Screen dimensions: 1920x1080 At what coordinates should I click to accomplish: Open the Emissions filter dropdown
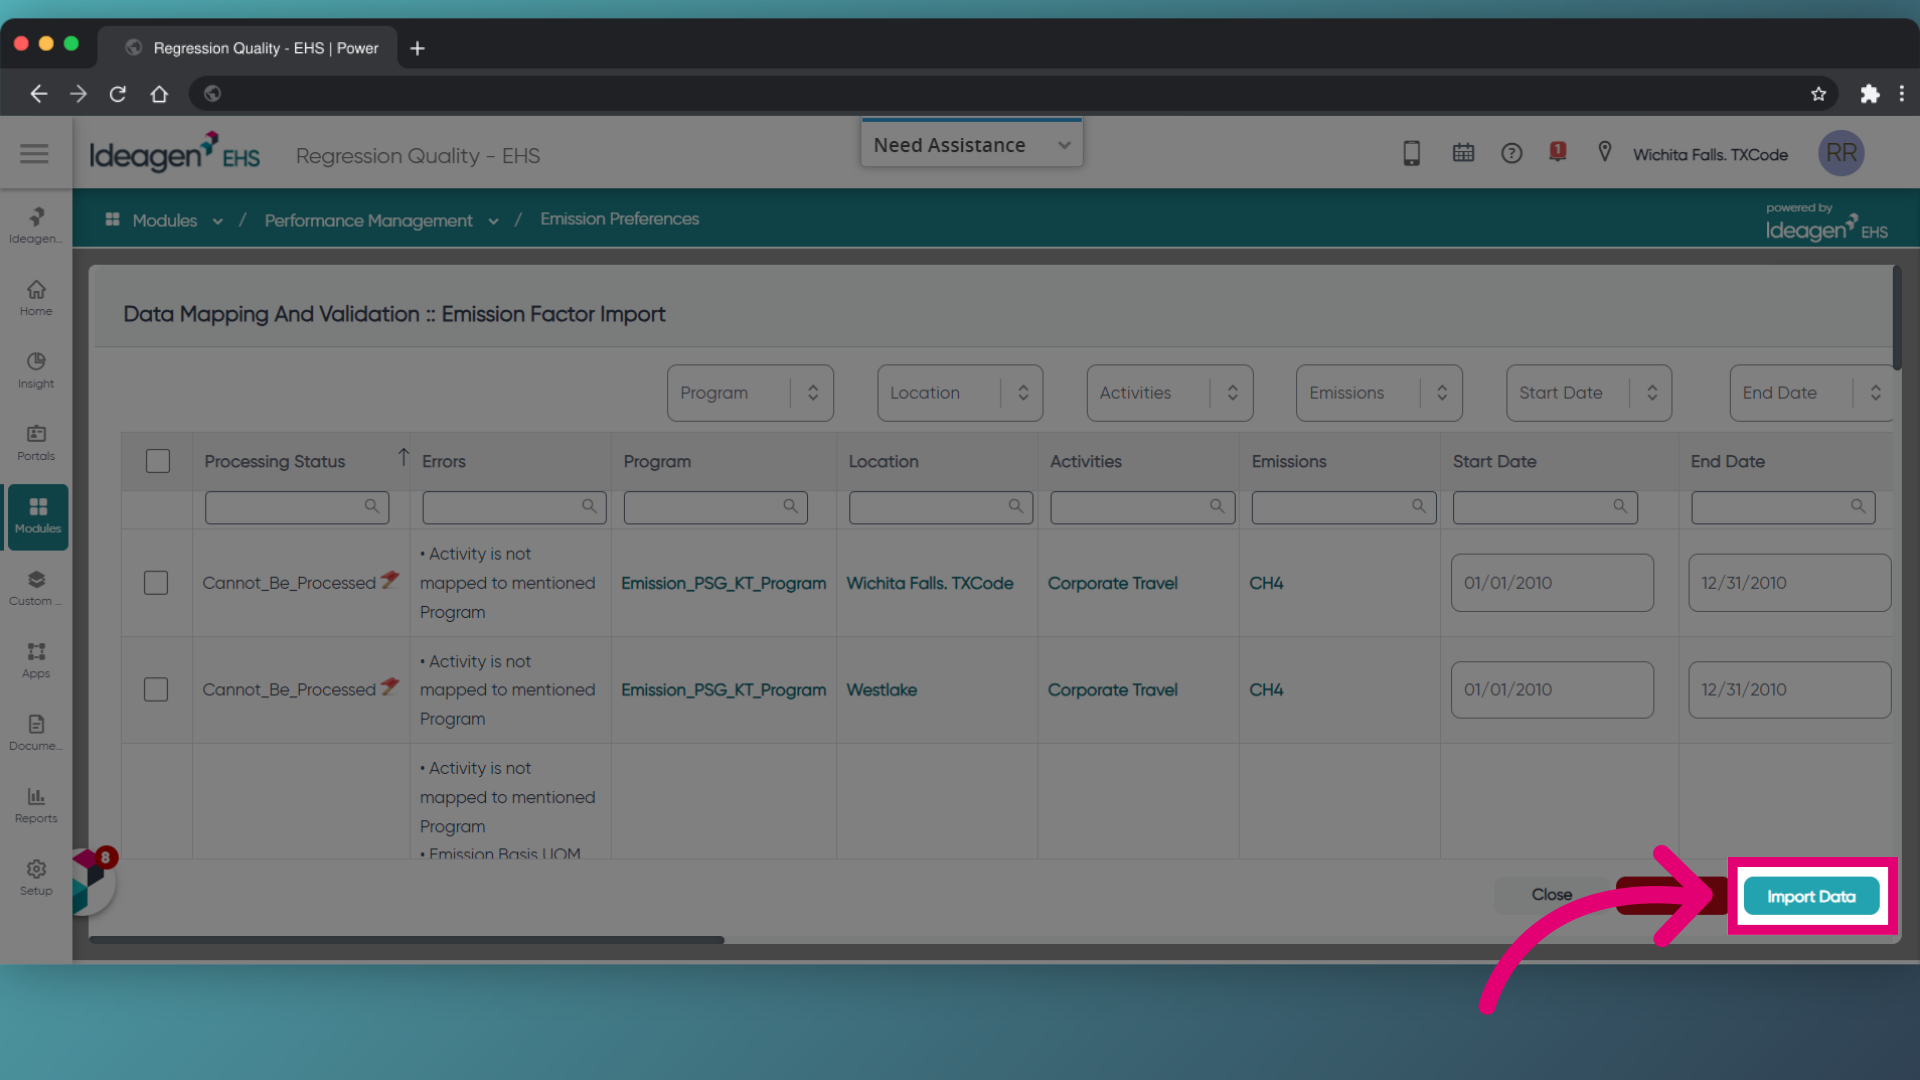(1379, 393)
